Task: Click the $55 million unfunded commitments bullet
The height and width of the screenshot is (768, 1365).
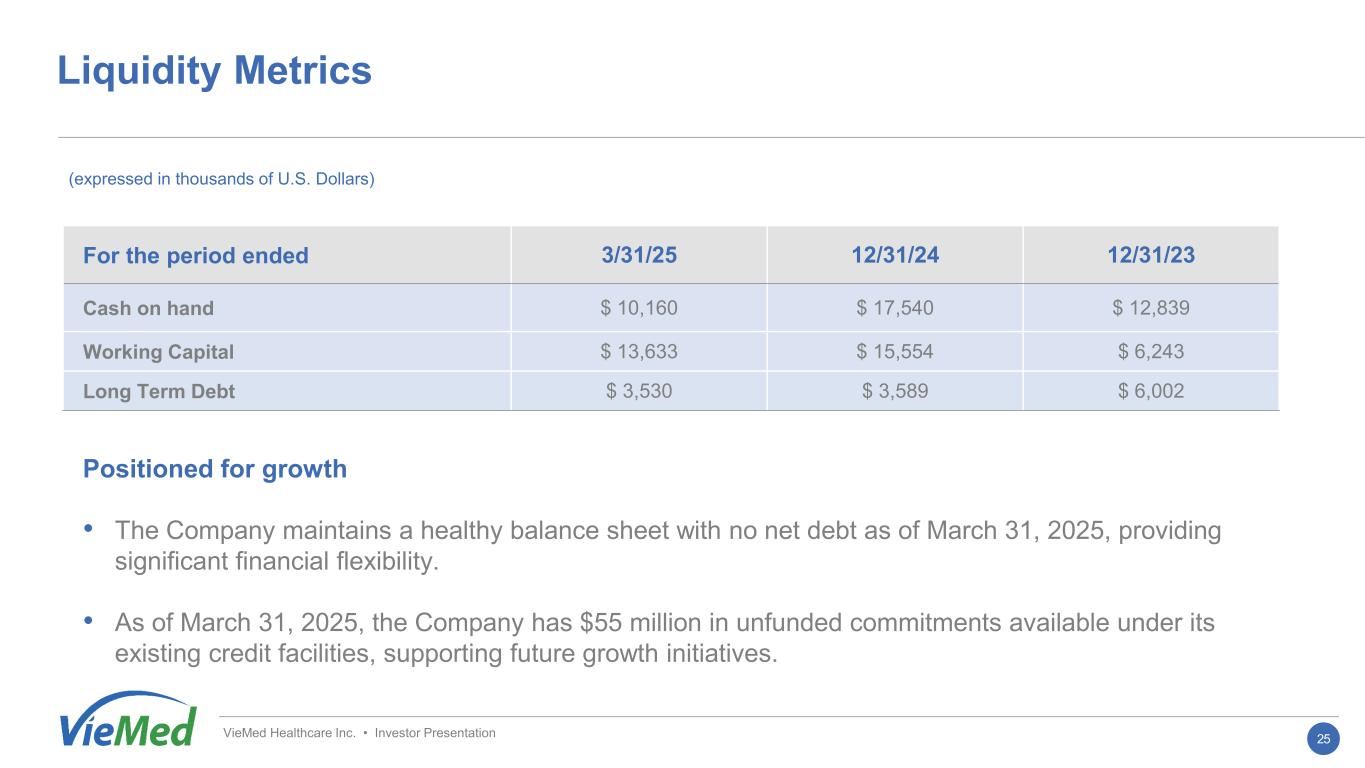Action: 664,638
